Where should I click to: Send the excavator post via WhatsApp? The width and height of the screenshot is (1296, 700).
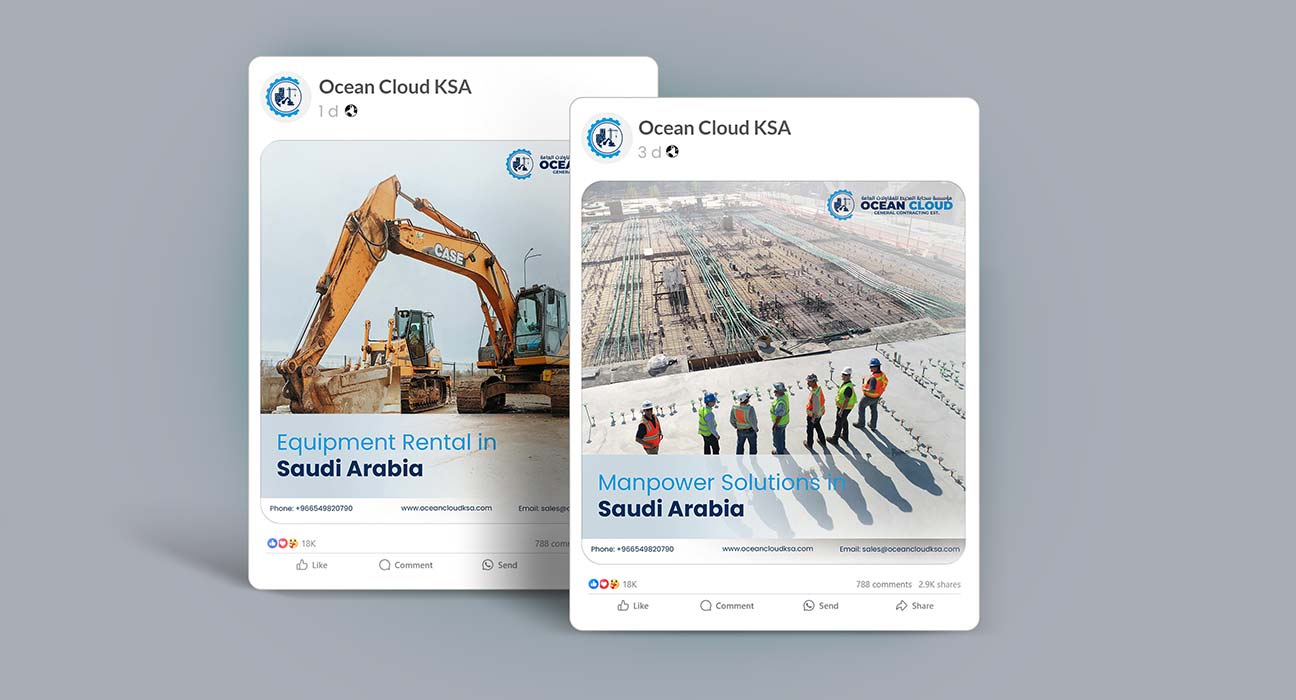point(499,565)
